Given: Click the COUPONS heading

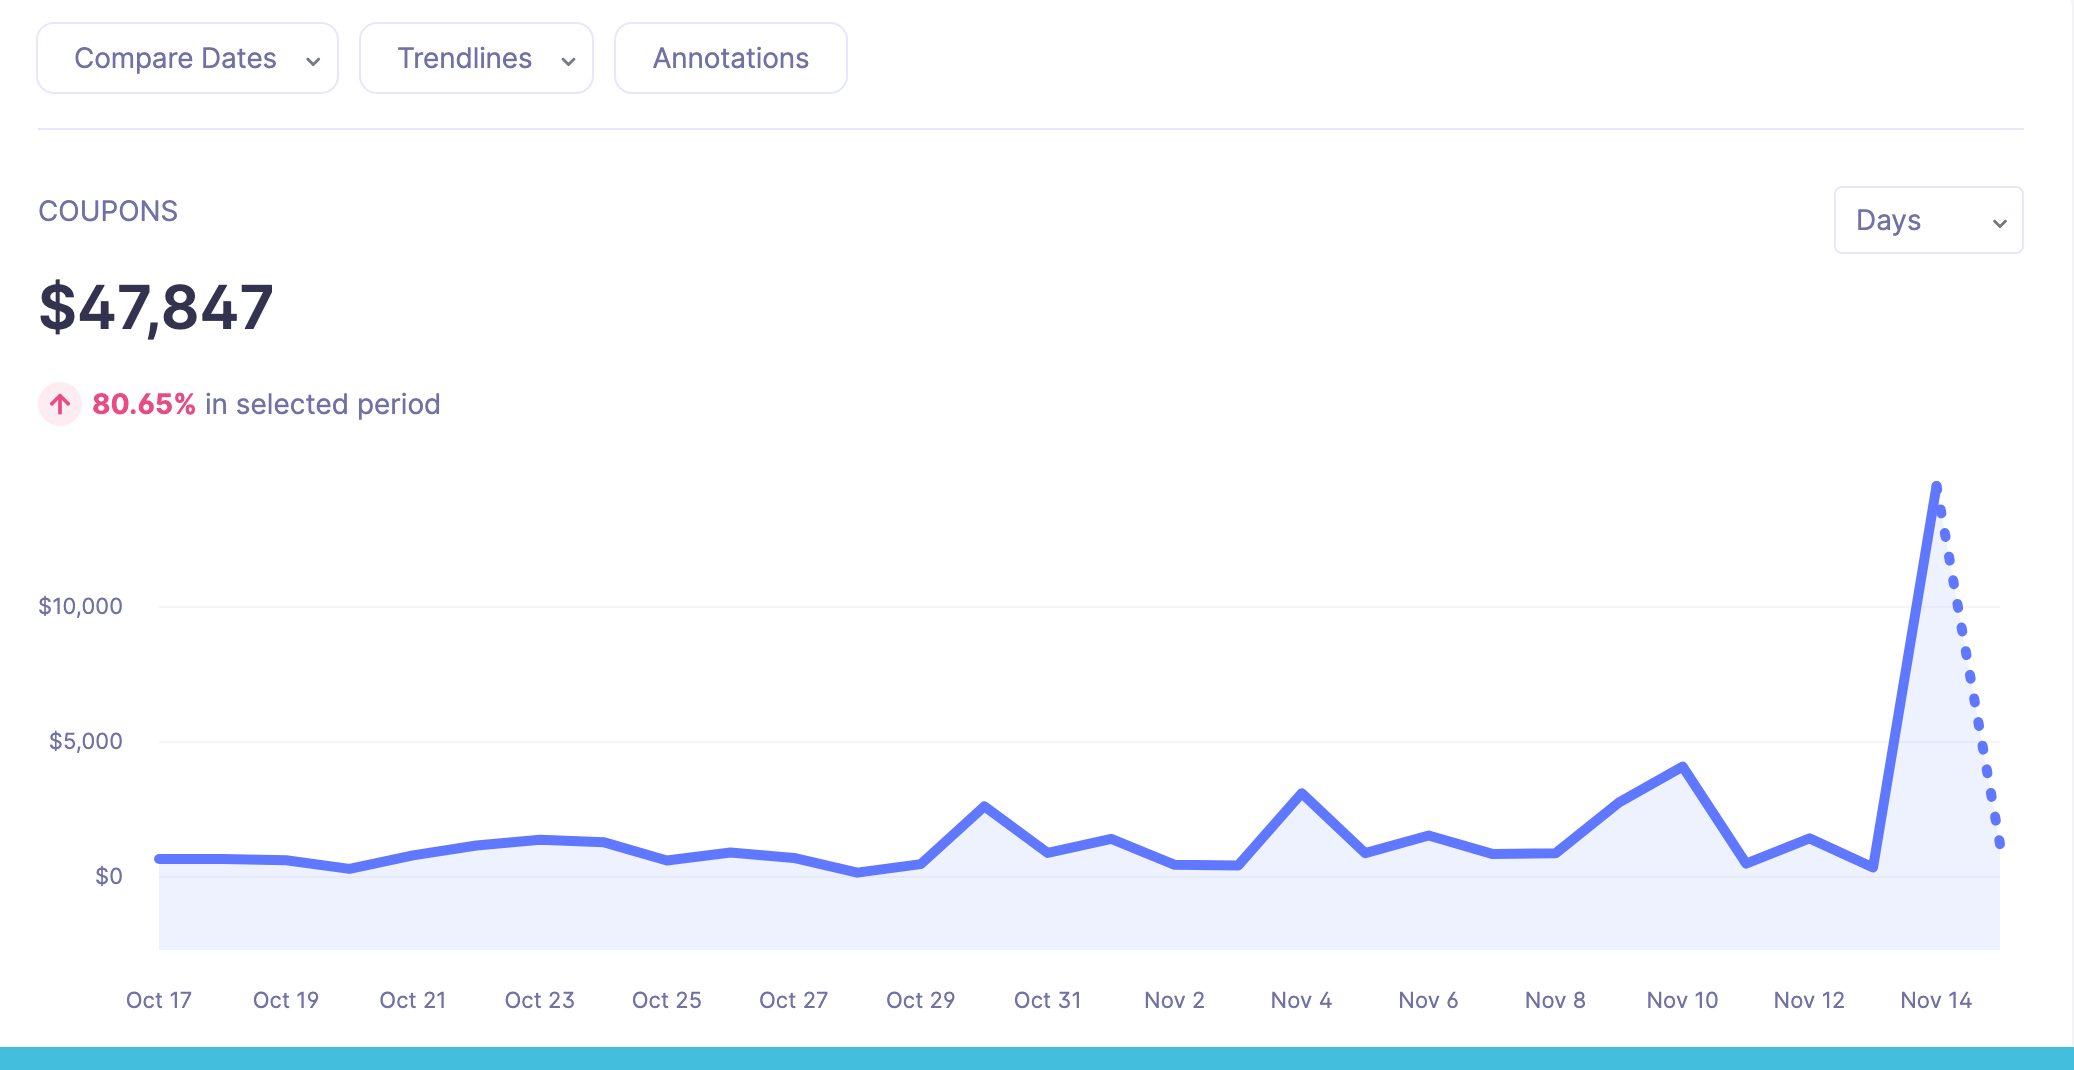Looking at the screenshot, I should pyautogui.click(x=108, y=211).
